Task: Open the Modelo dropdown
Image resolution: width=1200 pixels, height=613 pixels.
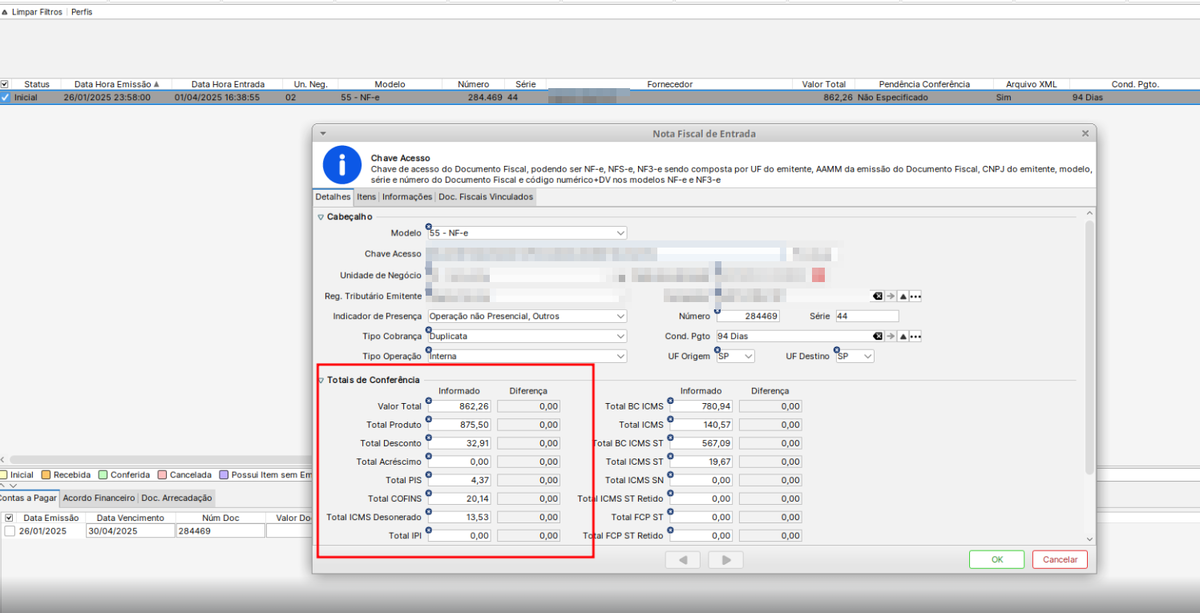Action: (620, 233)
